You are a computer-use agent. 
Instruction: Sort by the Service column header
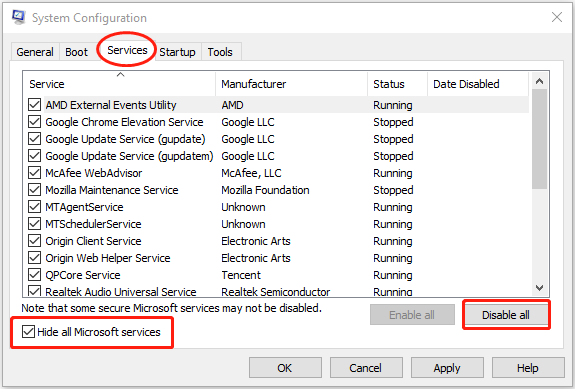119,84
